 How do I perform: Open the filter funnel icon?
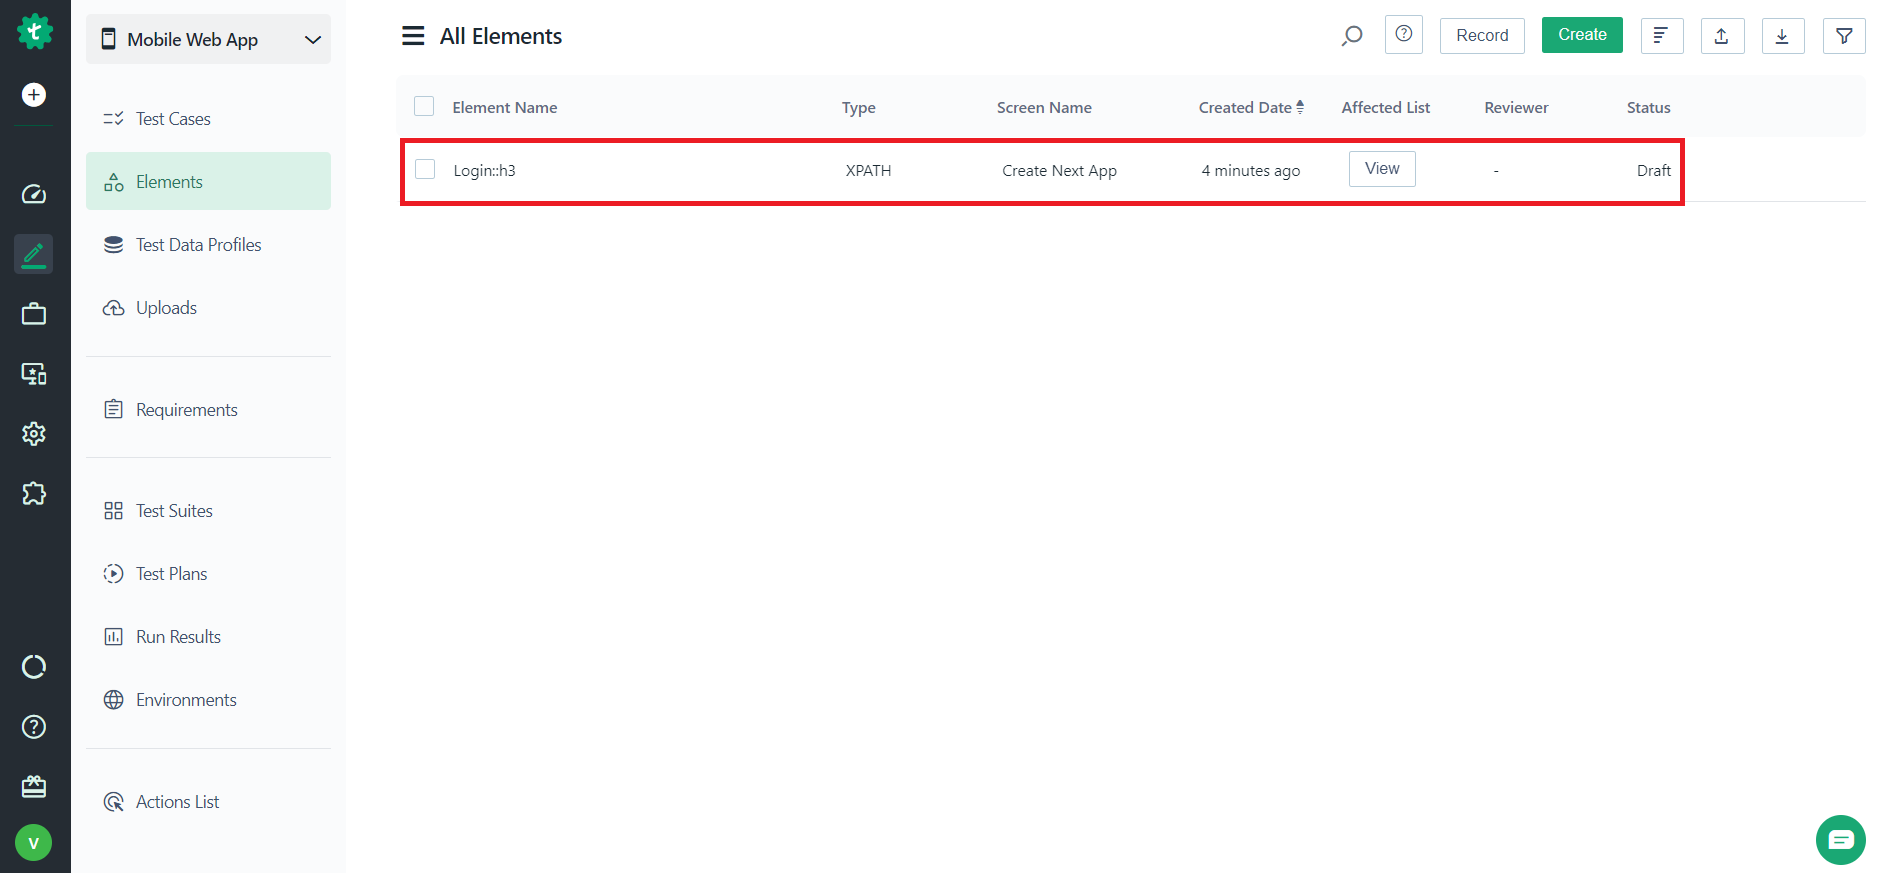coord(1844,36)
